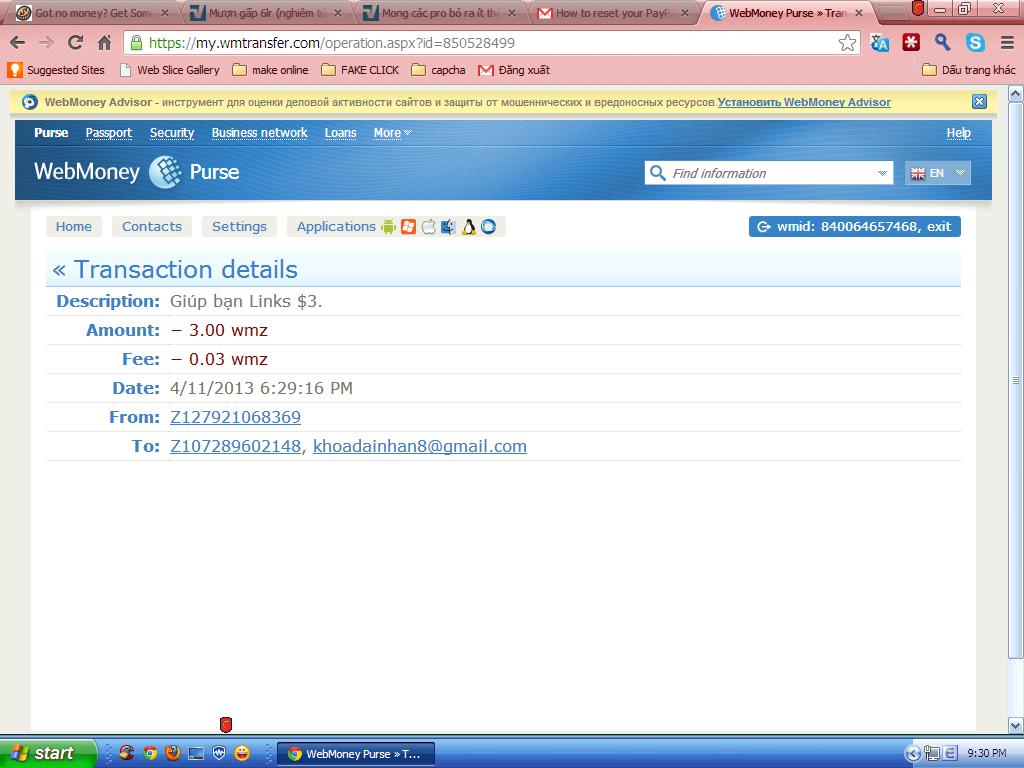Image resolution: width=1024 pixels, height=768 pixels.
Task: Launch Chrome from the quick launch bar
Action: click(x=150, y=753)
